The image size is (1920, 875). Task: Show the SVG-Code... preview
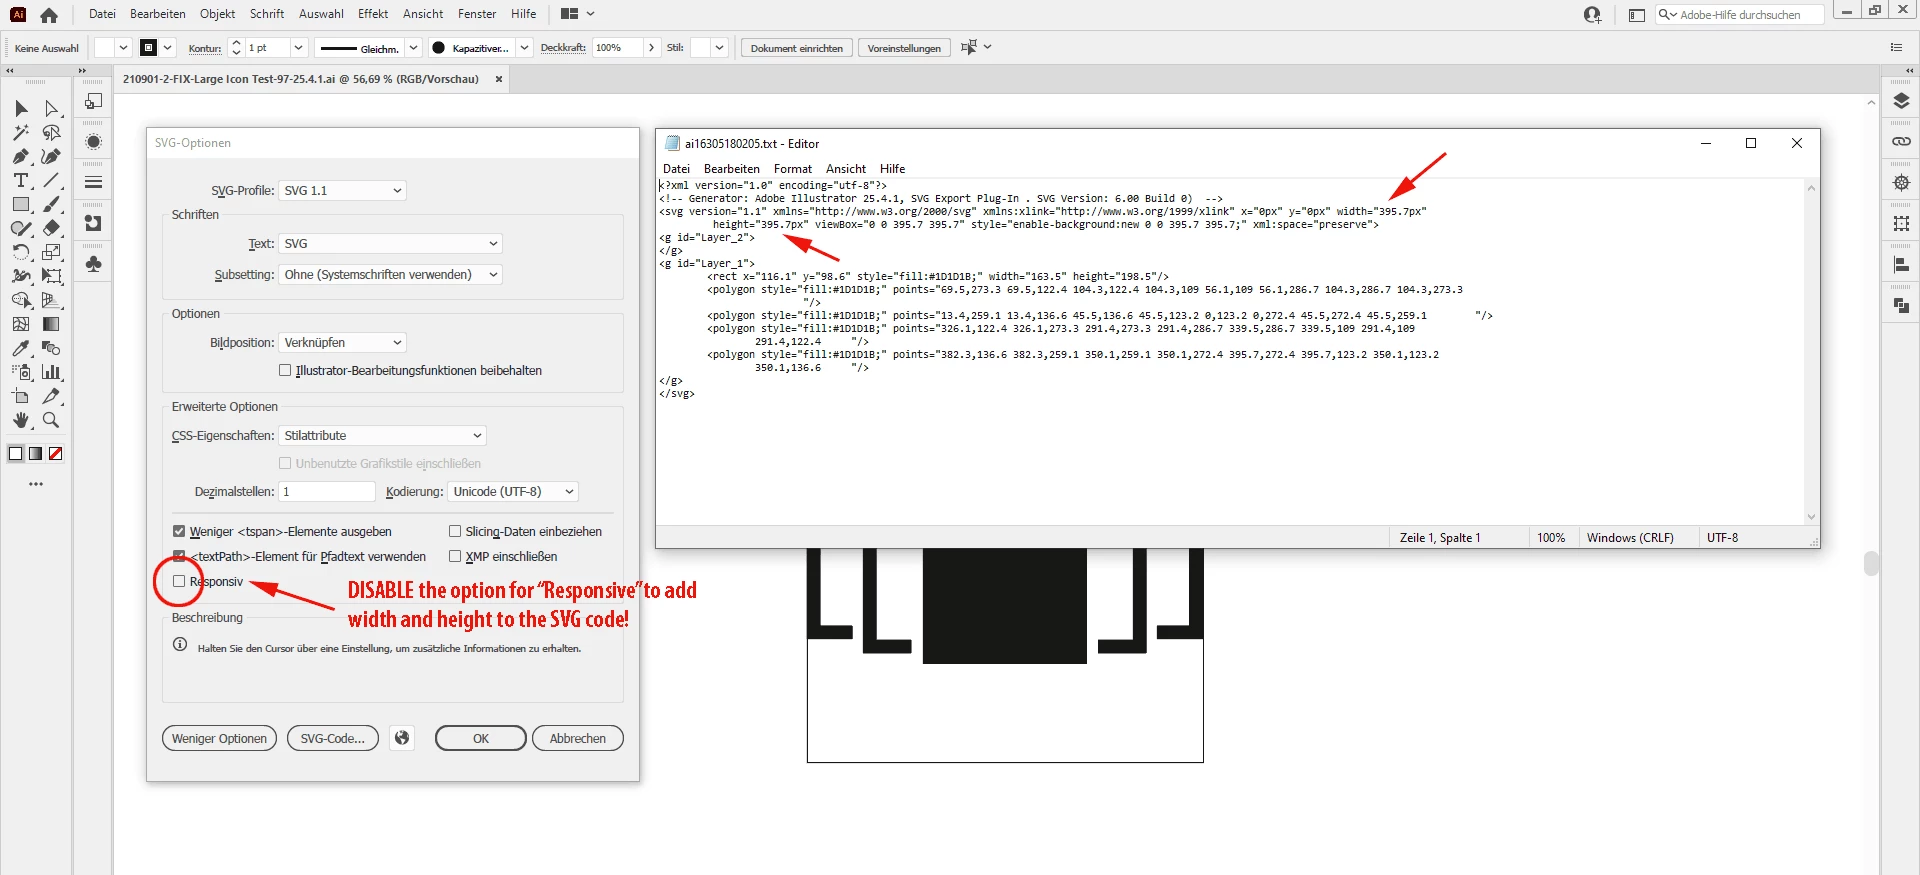[x=333, y=738]
